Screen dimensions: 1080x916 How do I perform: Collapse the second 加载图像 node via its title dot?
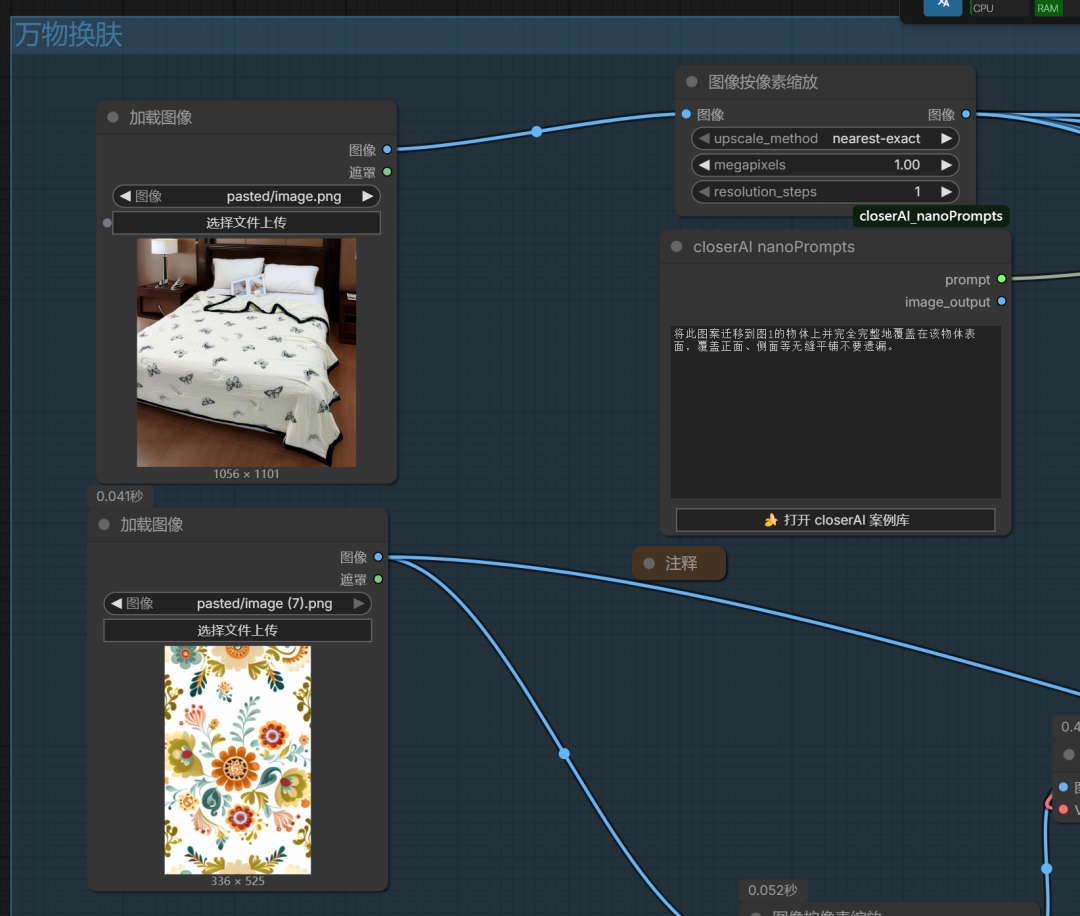104,524
